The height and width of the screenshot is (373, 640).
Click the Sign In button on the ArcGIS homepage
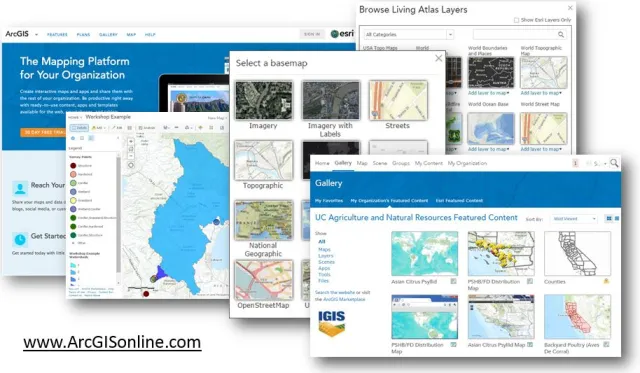tap(312, 34)
